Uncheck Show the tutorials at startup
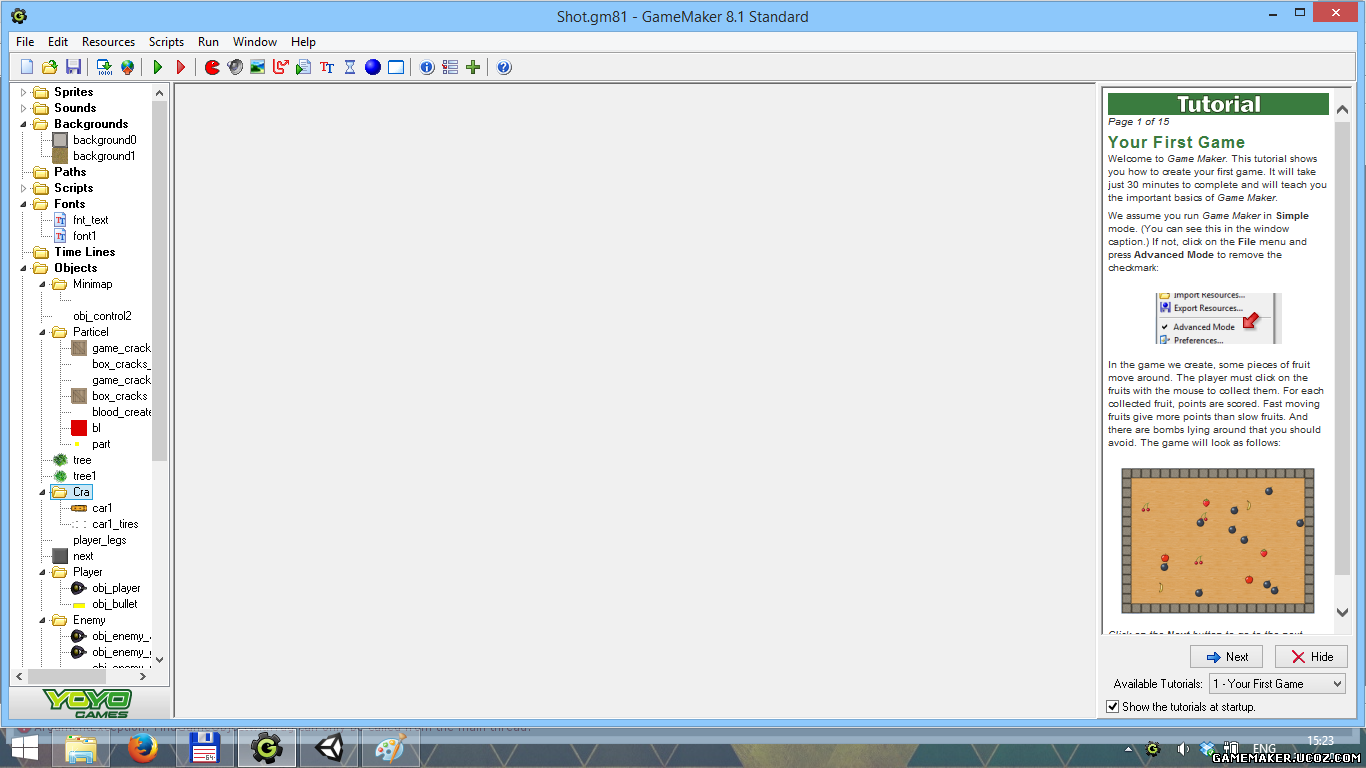 (x=1113, y=707)
